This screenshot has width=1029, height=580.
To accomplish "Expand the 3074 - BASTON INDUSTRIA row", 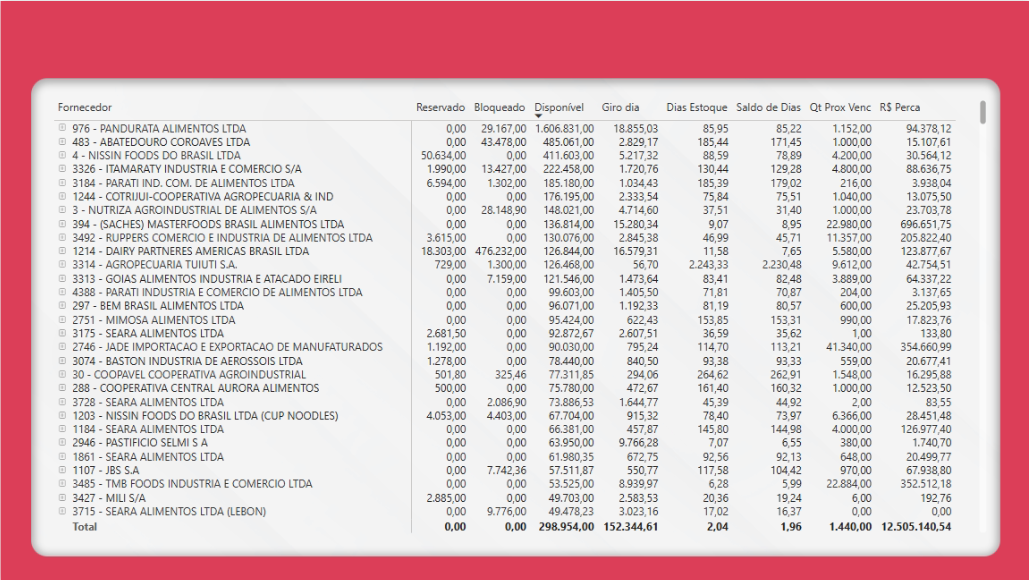I will tap(62, 360).
